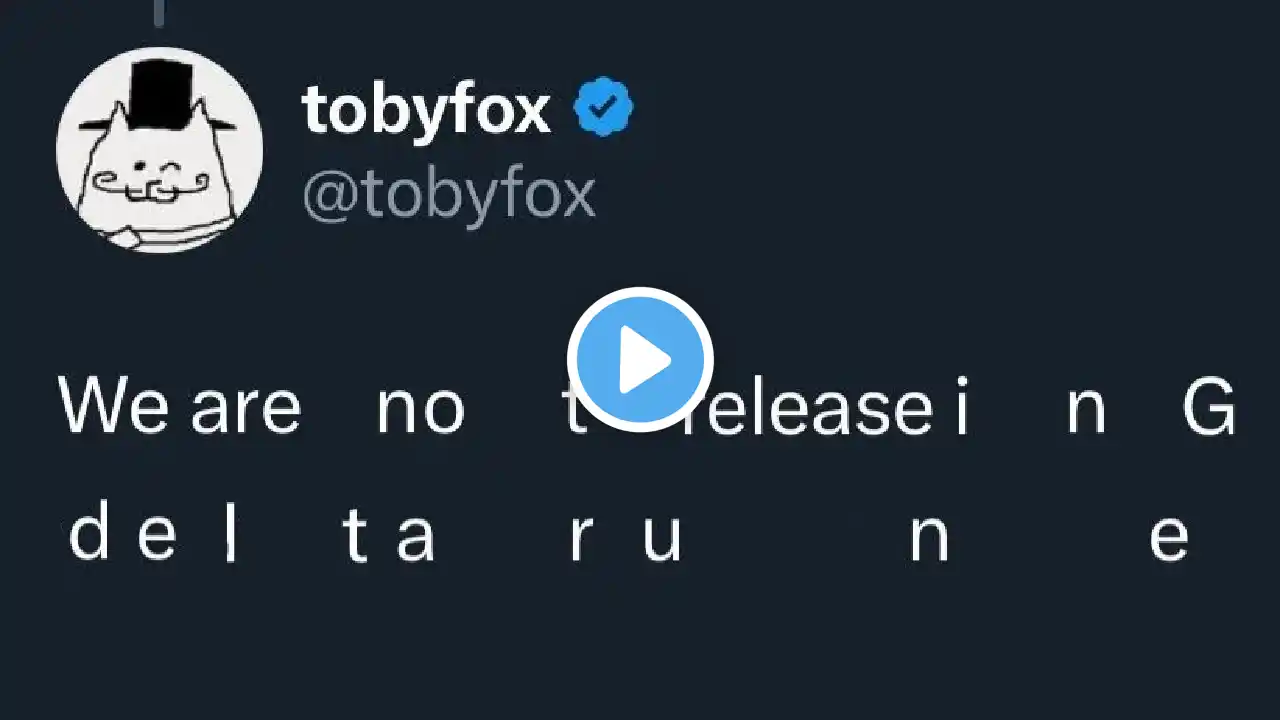Click the thread connector line above the avatar

[x=160, y=13]
